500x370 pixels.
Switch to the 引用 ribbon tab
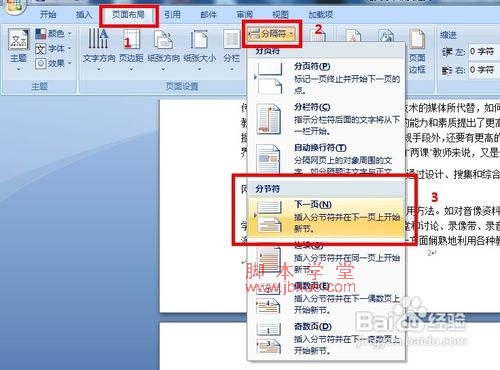pyautogui.click(x=172, y=15)
